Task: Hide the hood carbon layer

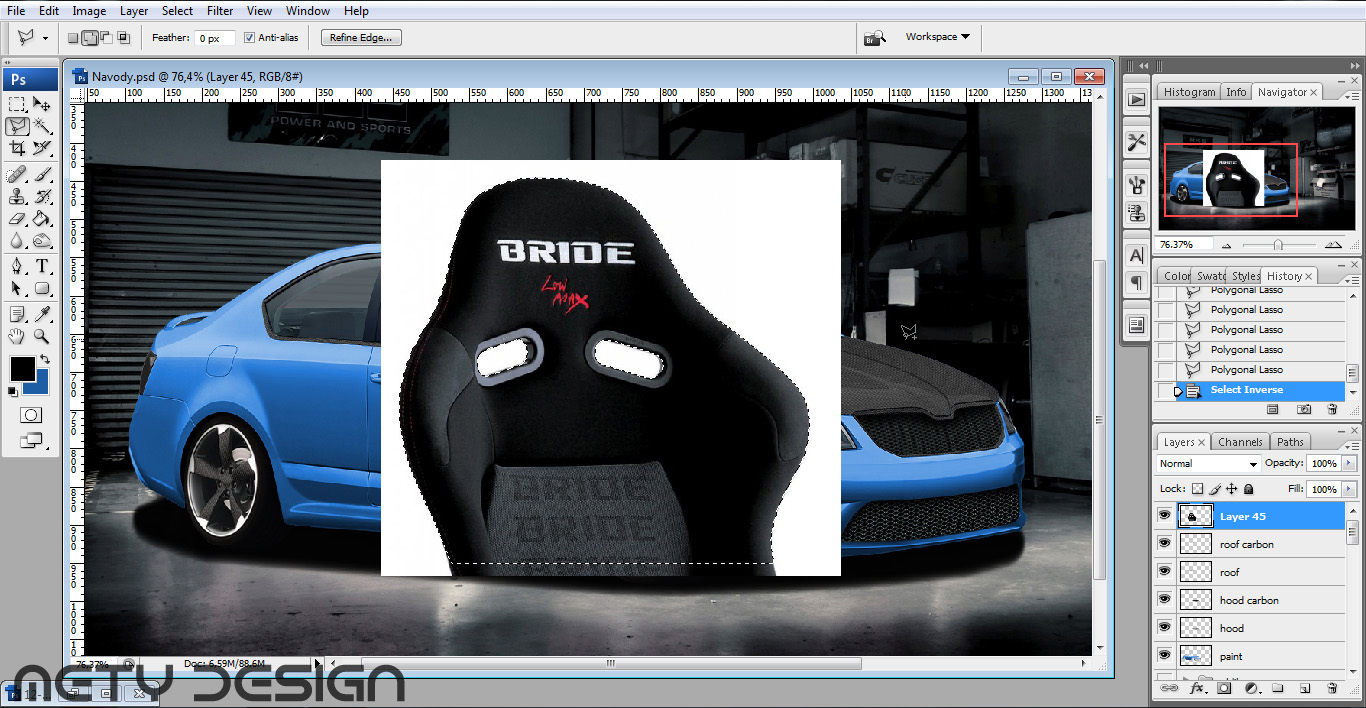Action: click(x=1164, y=600)
